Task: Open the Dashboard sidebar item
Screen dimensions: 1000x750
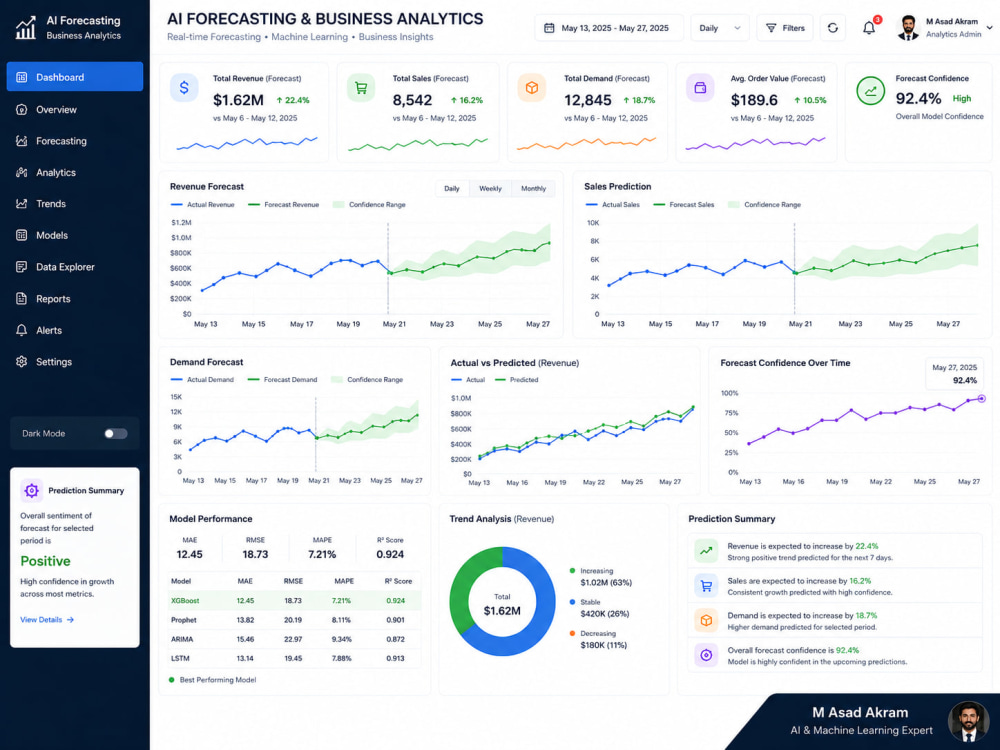Action: pyautogui.click(x=75, y=77)
